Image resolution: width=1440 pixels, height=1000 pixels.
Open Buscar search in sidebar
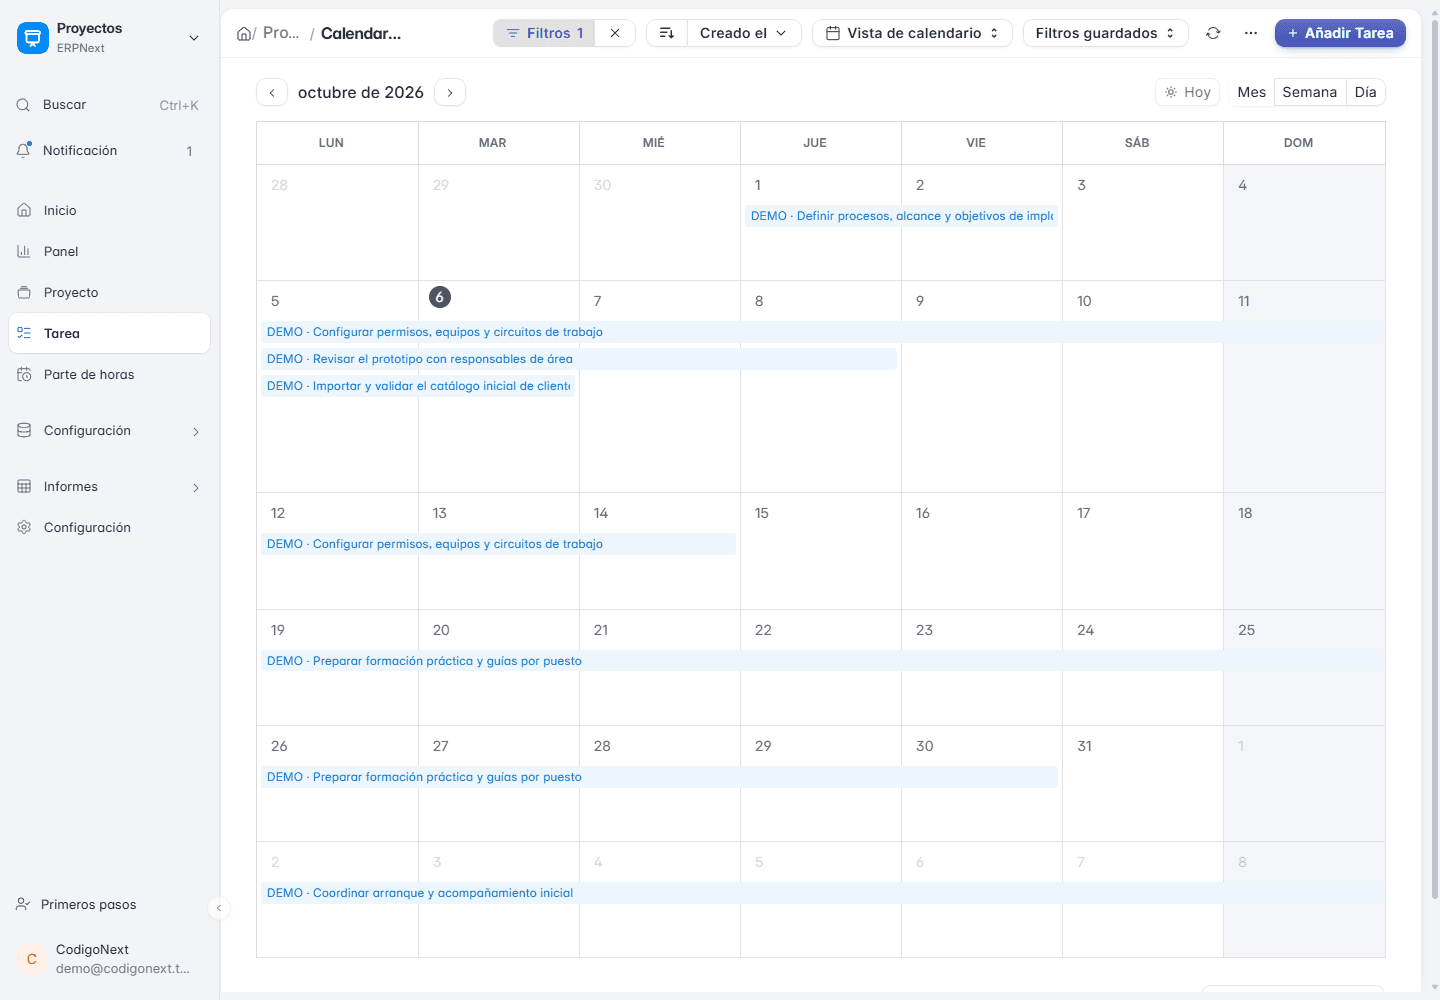(109, 105)
